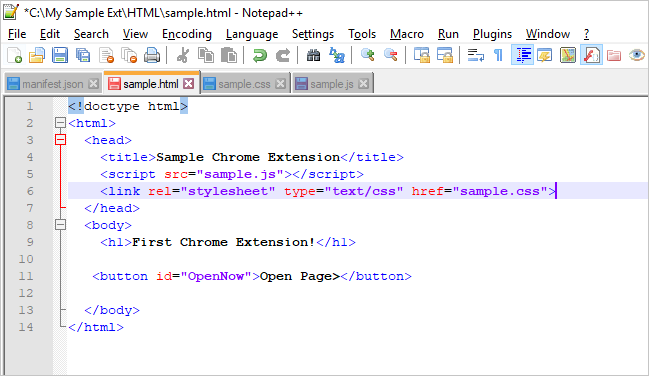Click the title text Sample Chrome Extension
649x376 pixels.
pos(248,157)
